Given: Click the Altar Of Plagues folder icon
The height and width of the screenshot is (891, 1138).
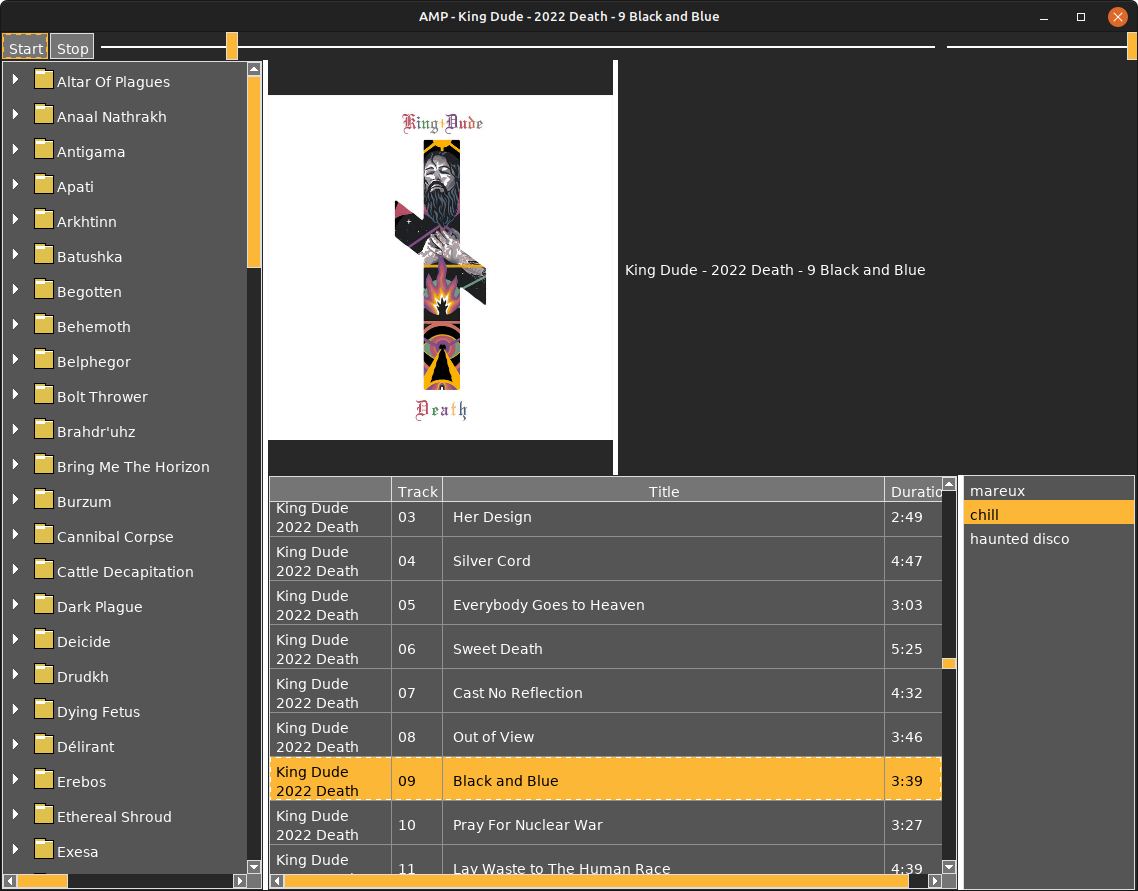Looking at the screenshot, I should (x=44, y=79).
